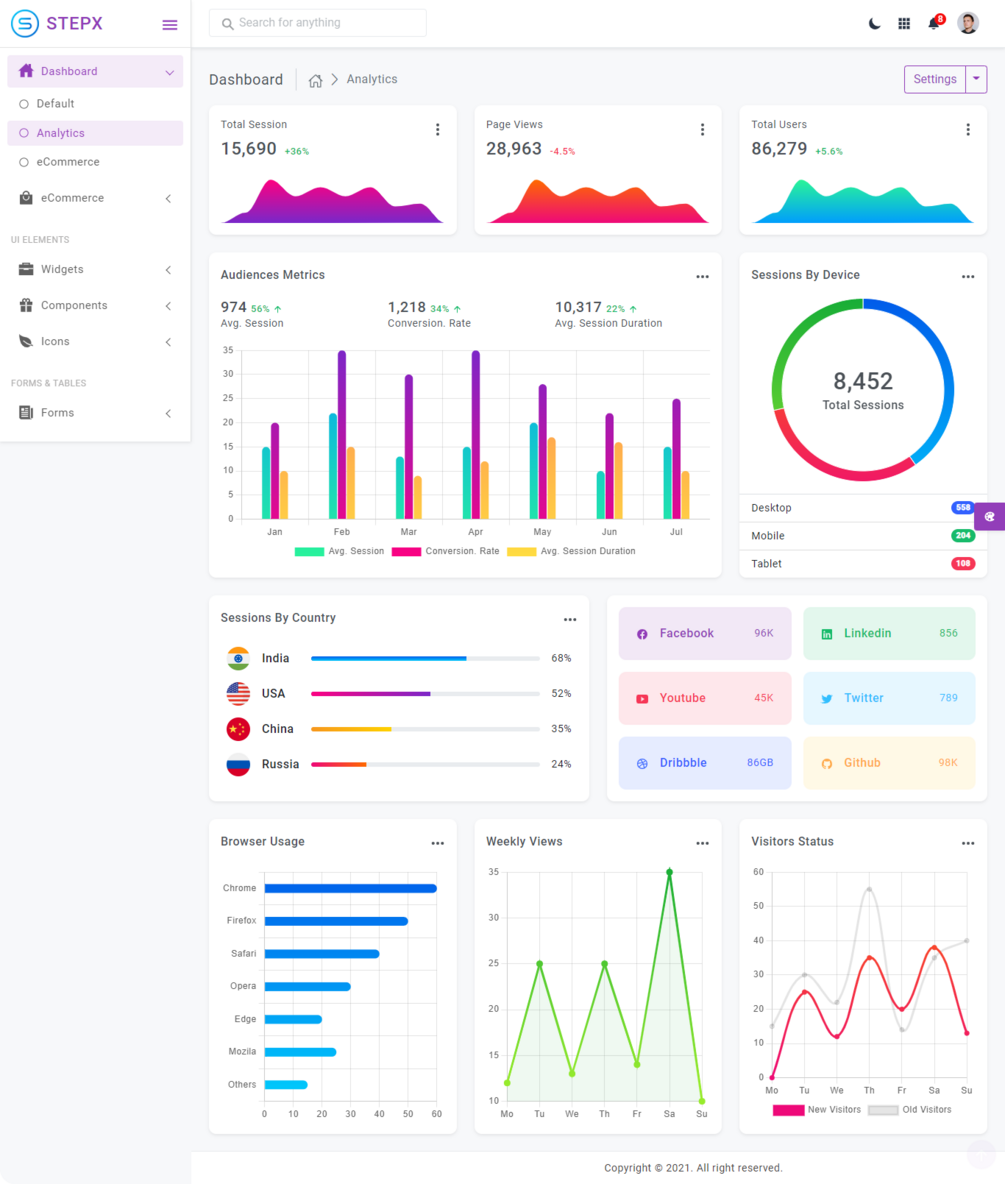This screenshot has width=1005, height=1184.
Task: Expand the Forms sidebar menu
Action: (95, 413)
